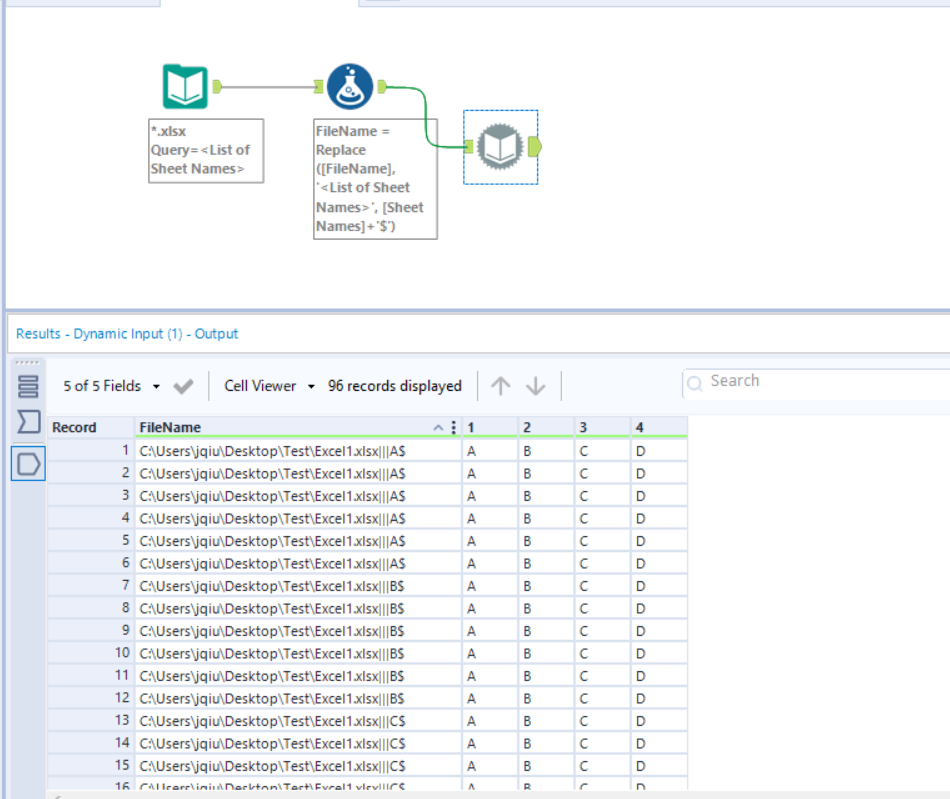Select the Input Data tool on the canvas
Screen dimensions: 950x799
click(x=184, y=86)
